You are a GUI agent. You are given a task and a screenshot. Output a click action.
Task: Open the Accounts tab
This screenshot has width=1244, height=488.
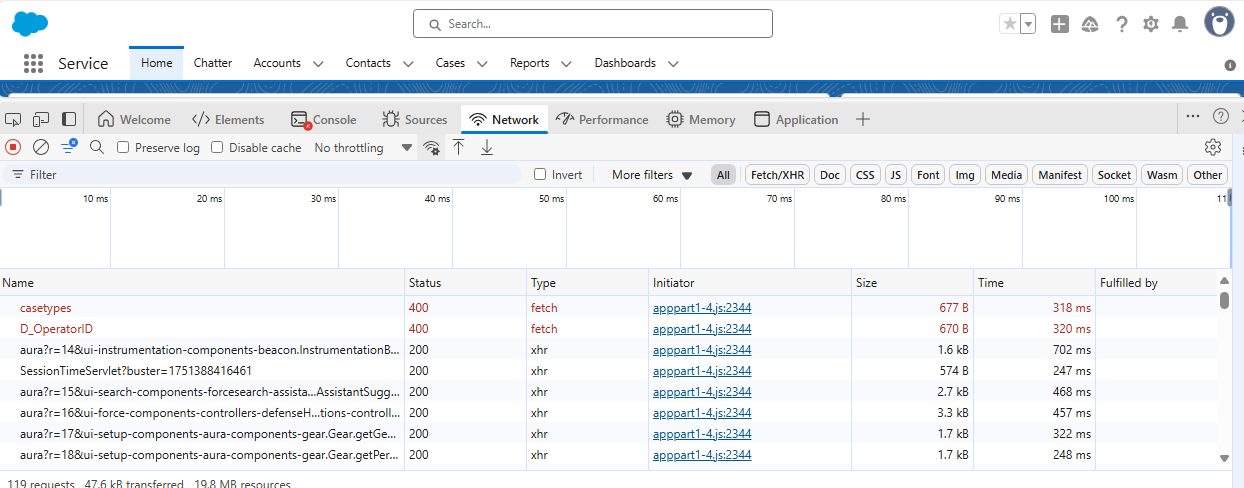tap(277, 63)
